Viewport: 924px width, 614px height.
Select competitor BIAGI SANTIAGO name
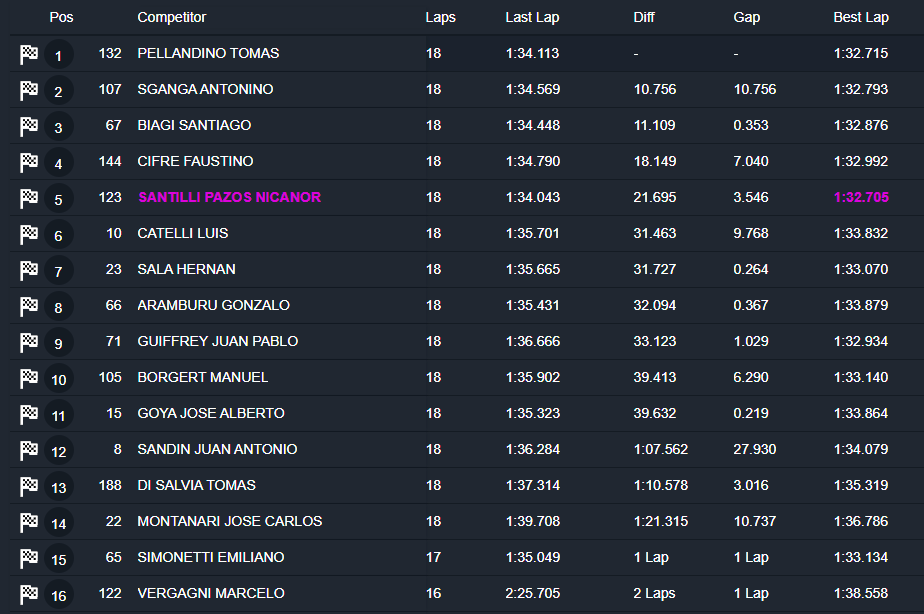pos(194,125)
